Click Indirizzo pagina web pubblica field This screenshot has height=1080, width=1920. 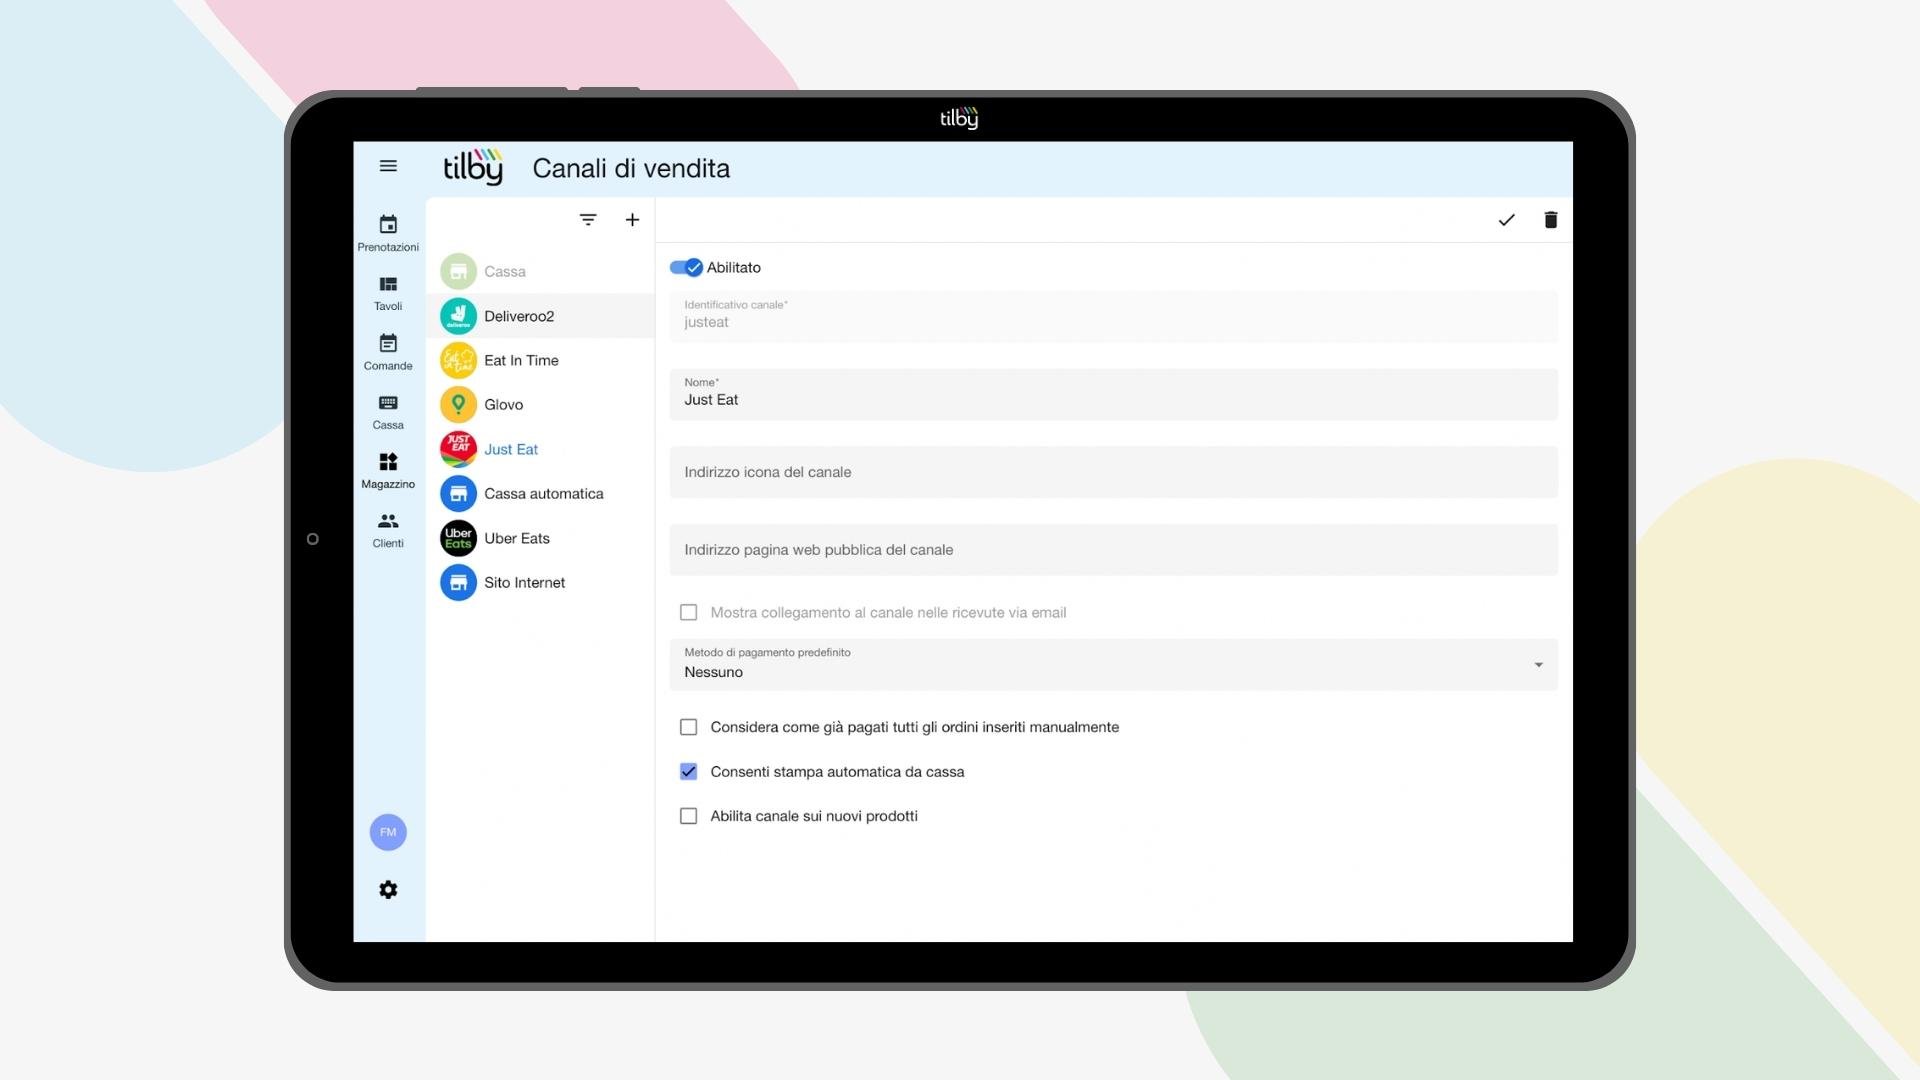point(1114,550)
